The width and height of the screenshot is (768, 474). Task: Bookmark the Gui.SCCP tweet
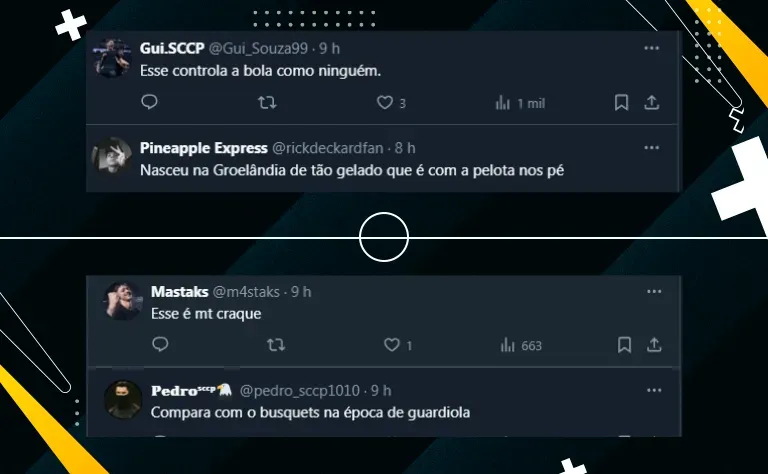621,102
